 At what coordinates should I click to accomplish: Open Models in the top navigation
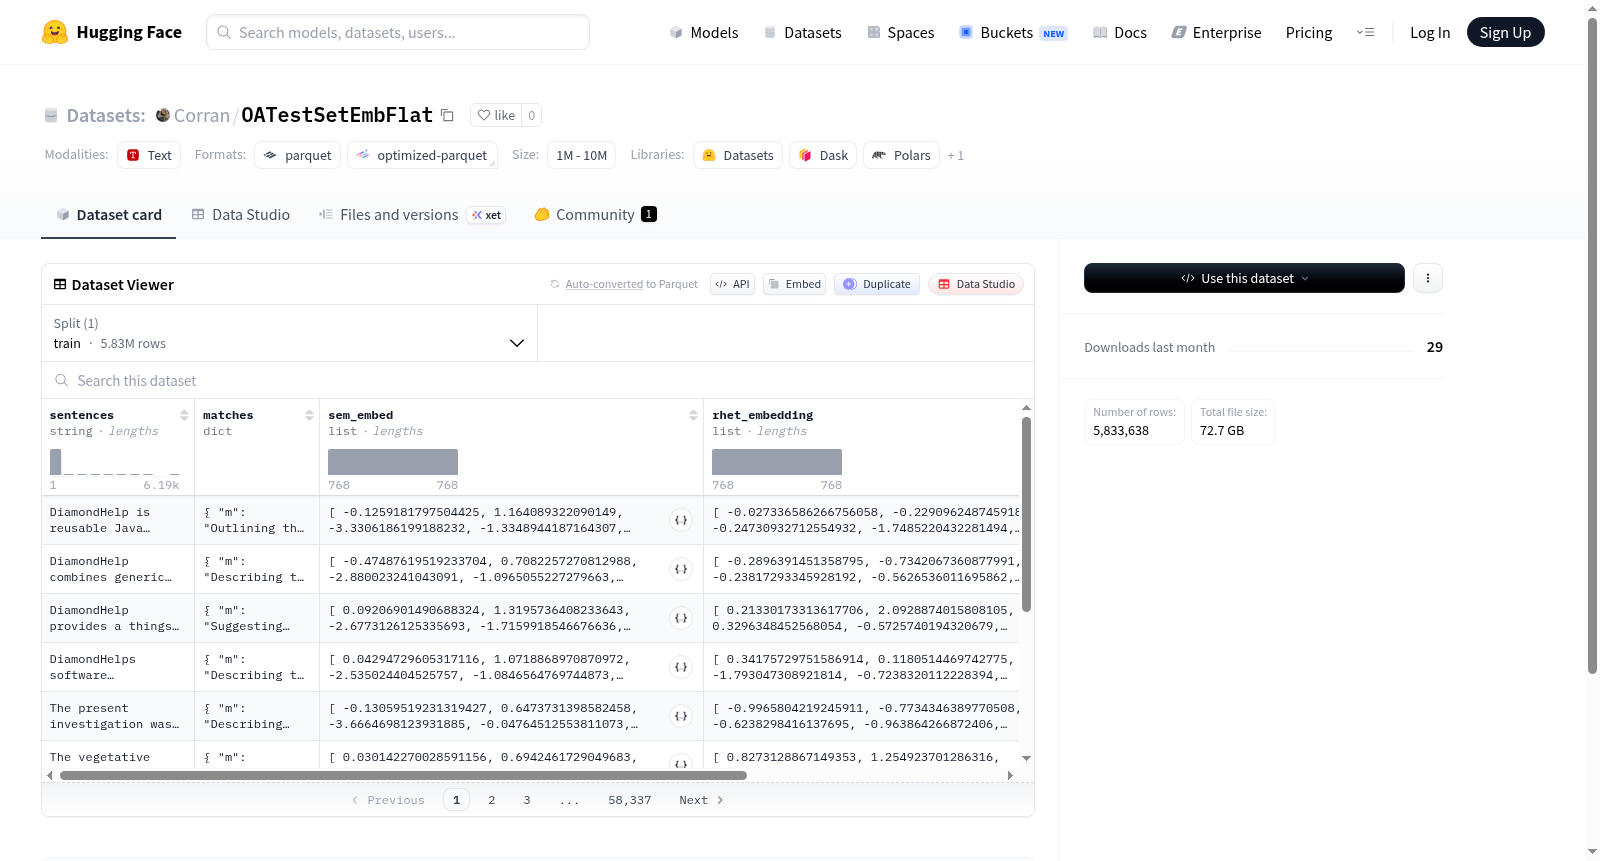tap(704, 32)
